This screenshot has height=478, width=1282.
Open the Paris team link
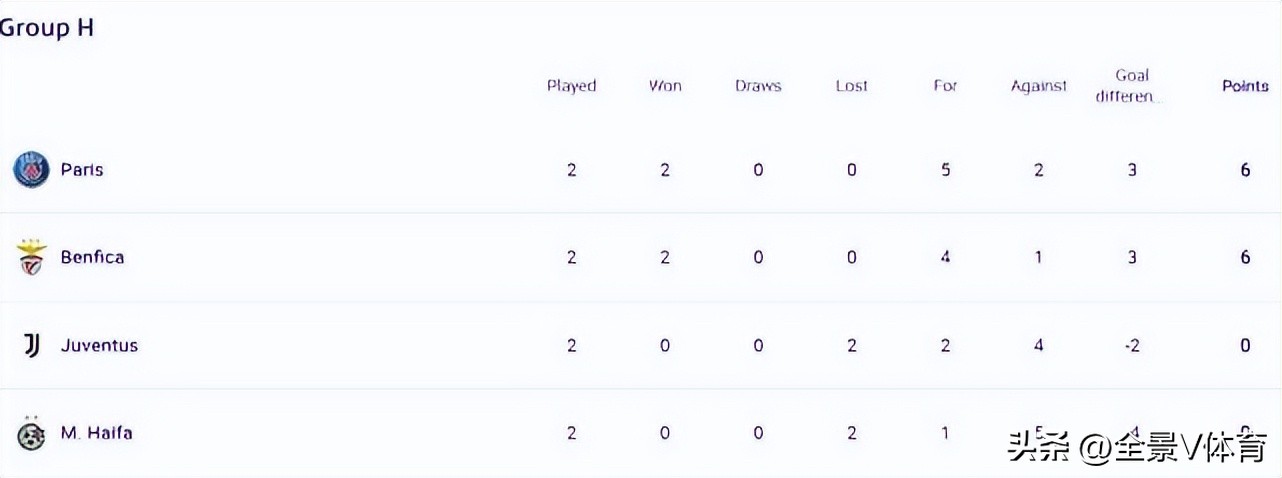pyautogui.click(x=82, y=170)
